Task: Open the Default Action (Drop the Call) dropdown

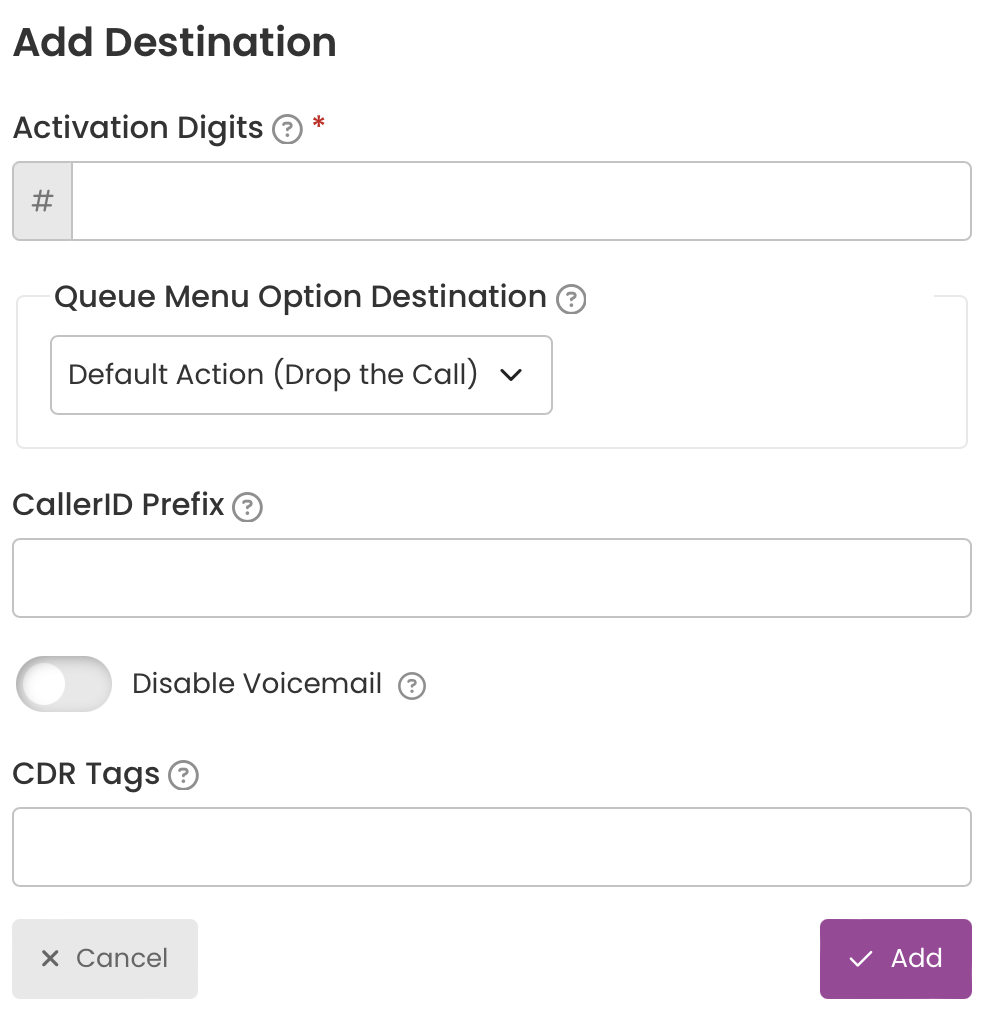Action: [x=301, y=375]
